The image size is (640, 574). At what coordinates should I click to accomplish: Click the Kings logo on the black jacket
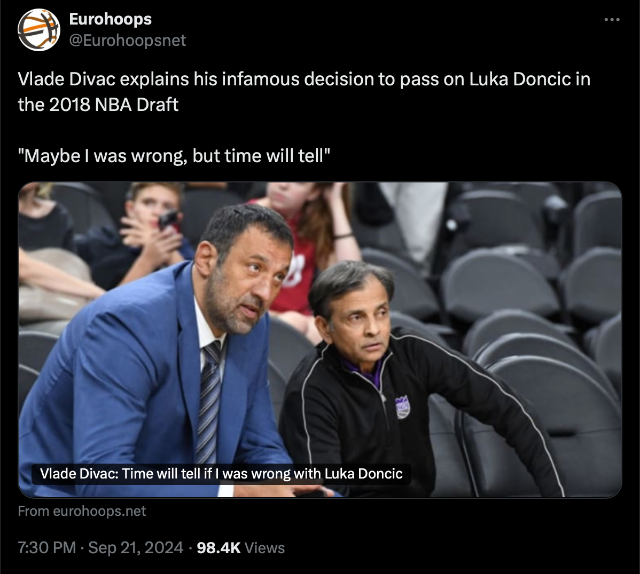402,407
